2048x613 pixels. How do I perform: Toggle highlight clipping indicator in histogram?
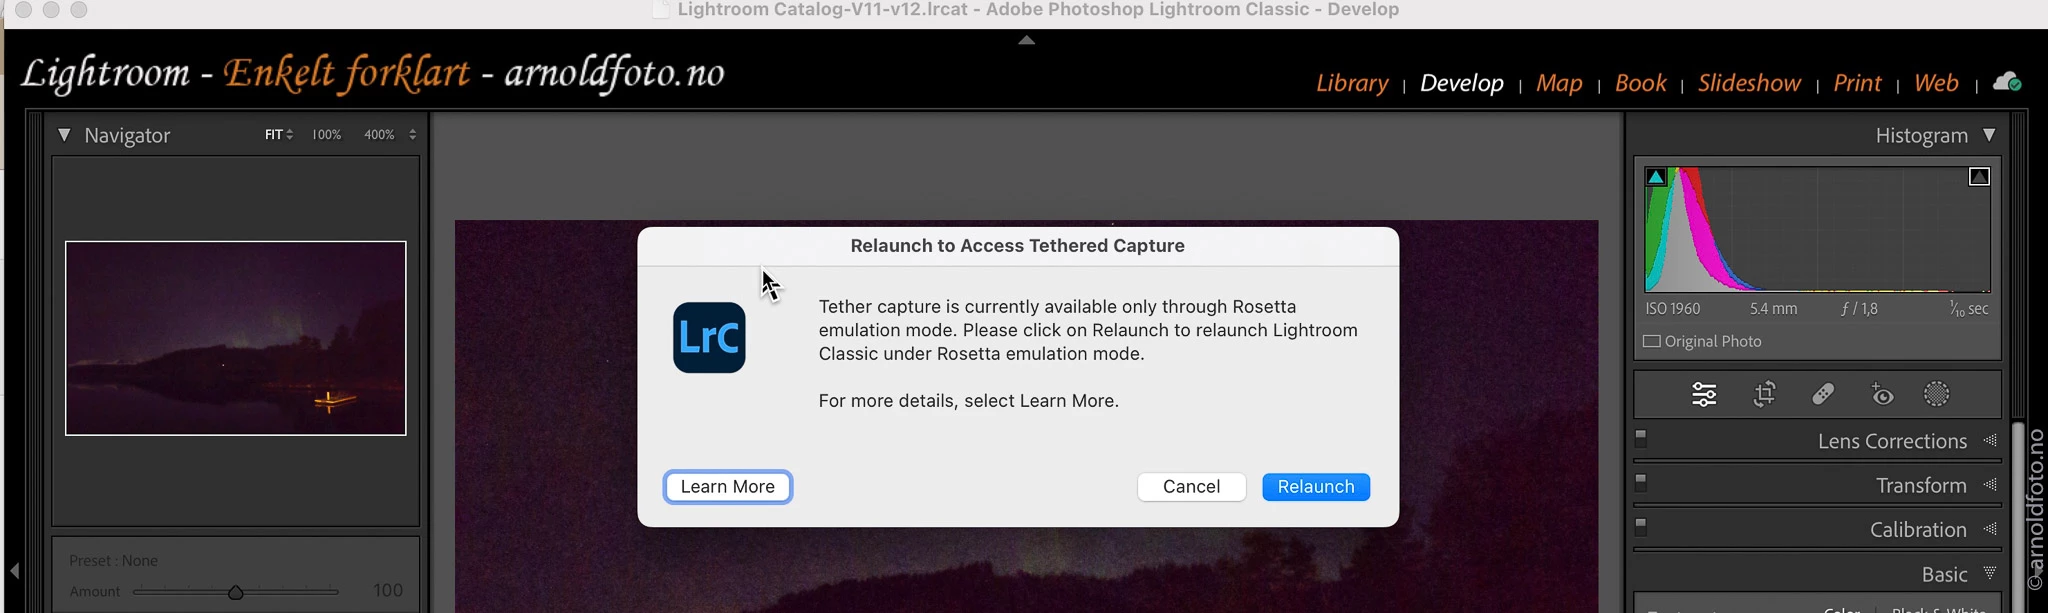[1979, 177]
